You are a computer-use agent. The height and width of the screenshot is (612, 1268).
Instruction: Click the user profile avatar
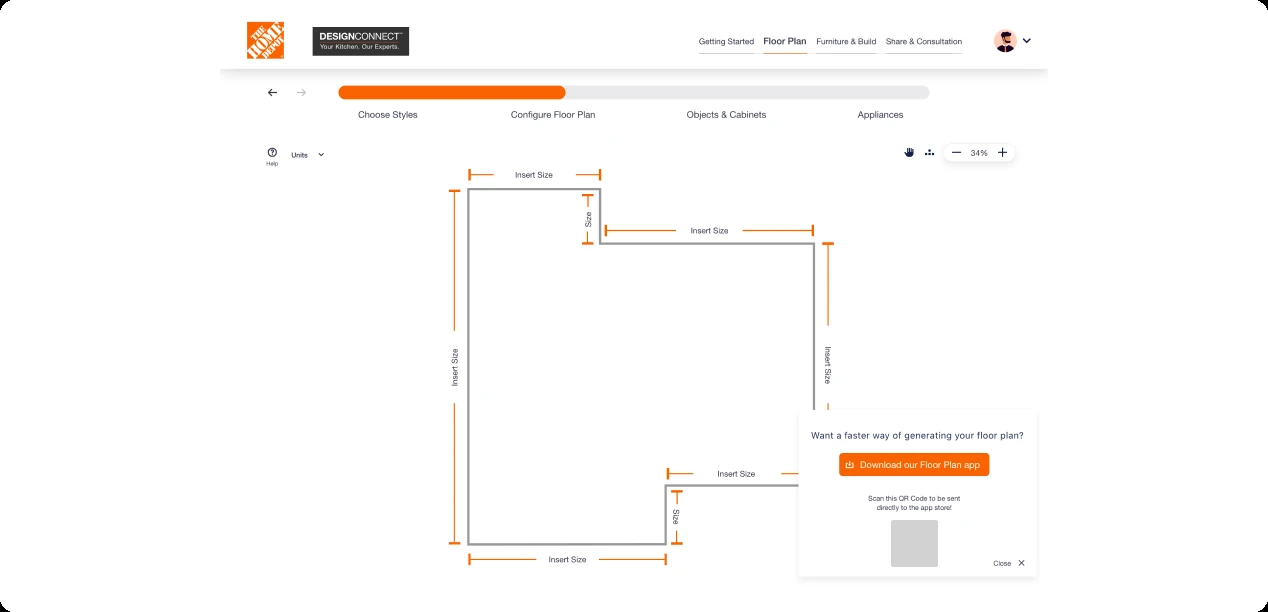[1005, 41]
